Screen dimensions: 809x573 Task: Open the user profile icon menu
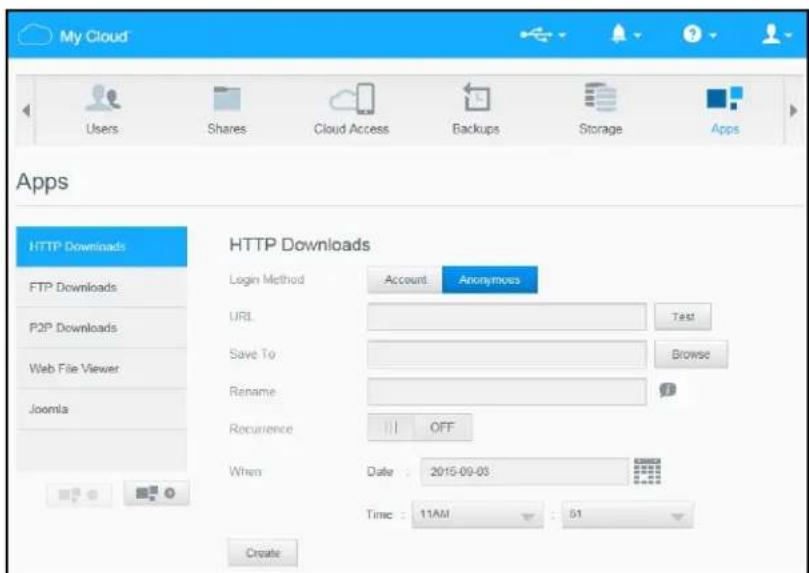click(x=776, y=35)
